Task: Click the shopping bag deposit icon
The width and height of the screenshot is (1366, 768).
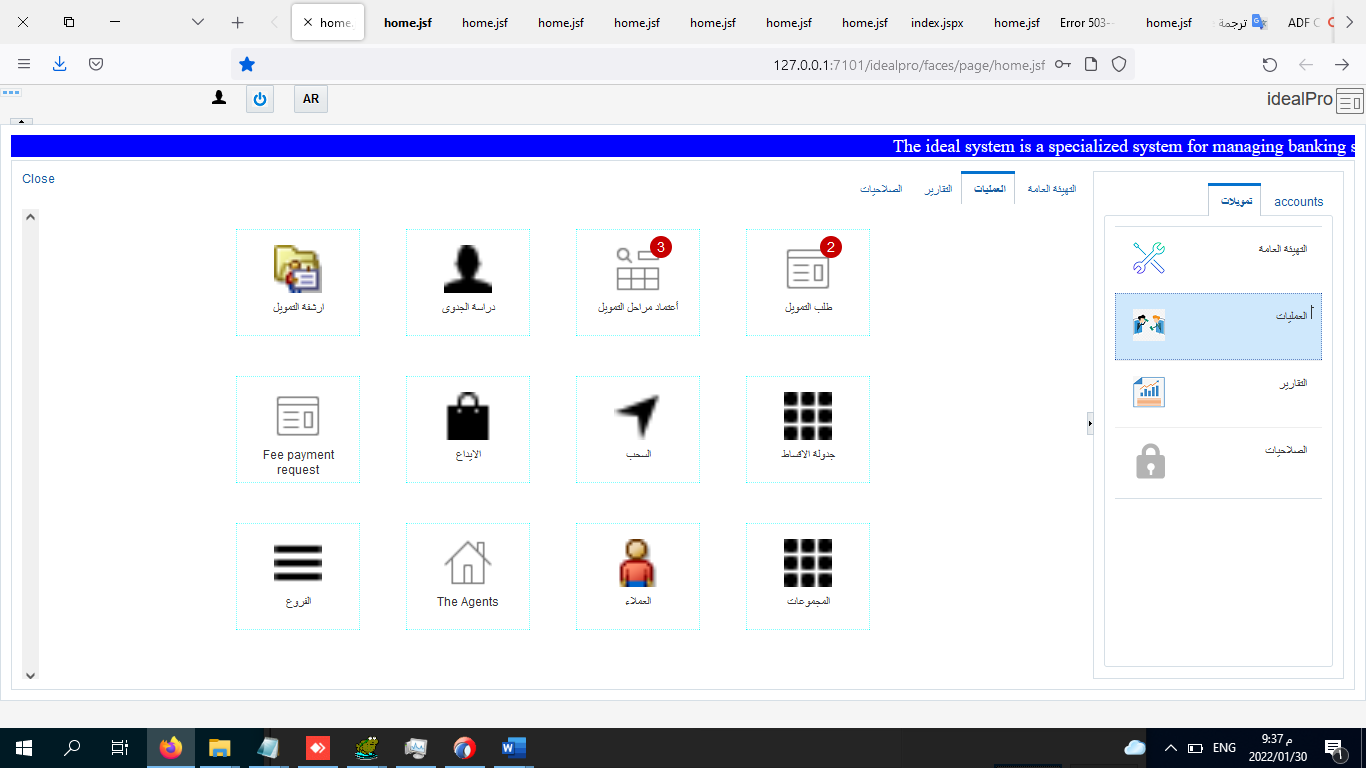Action: tap(467, 417)
